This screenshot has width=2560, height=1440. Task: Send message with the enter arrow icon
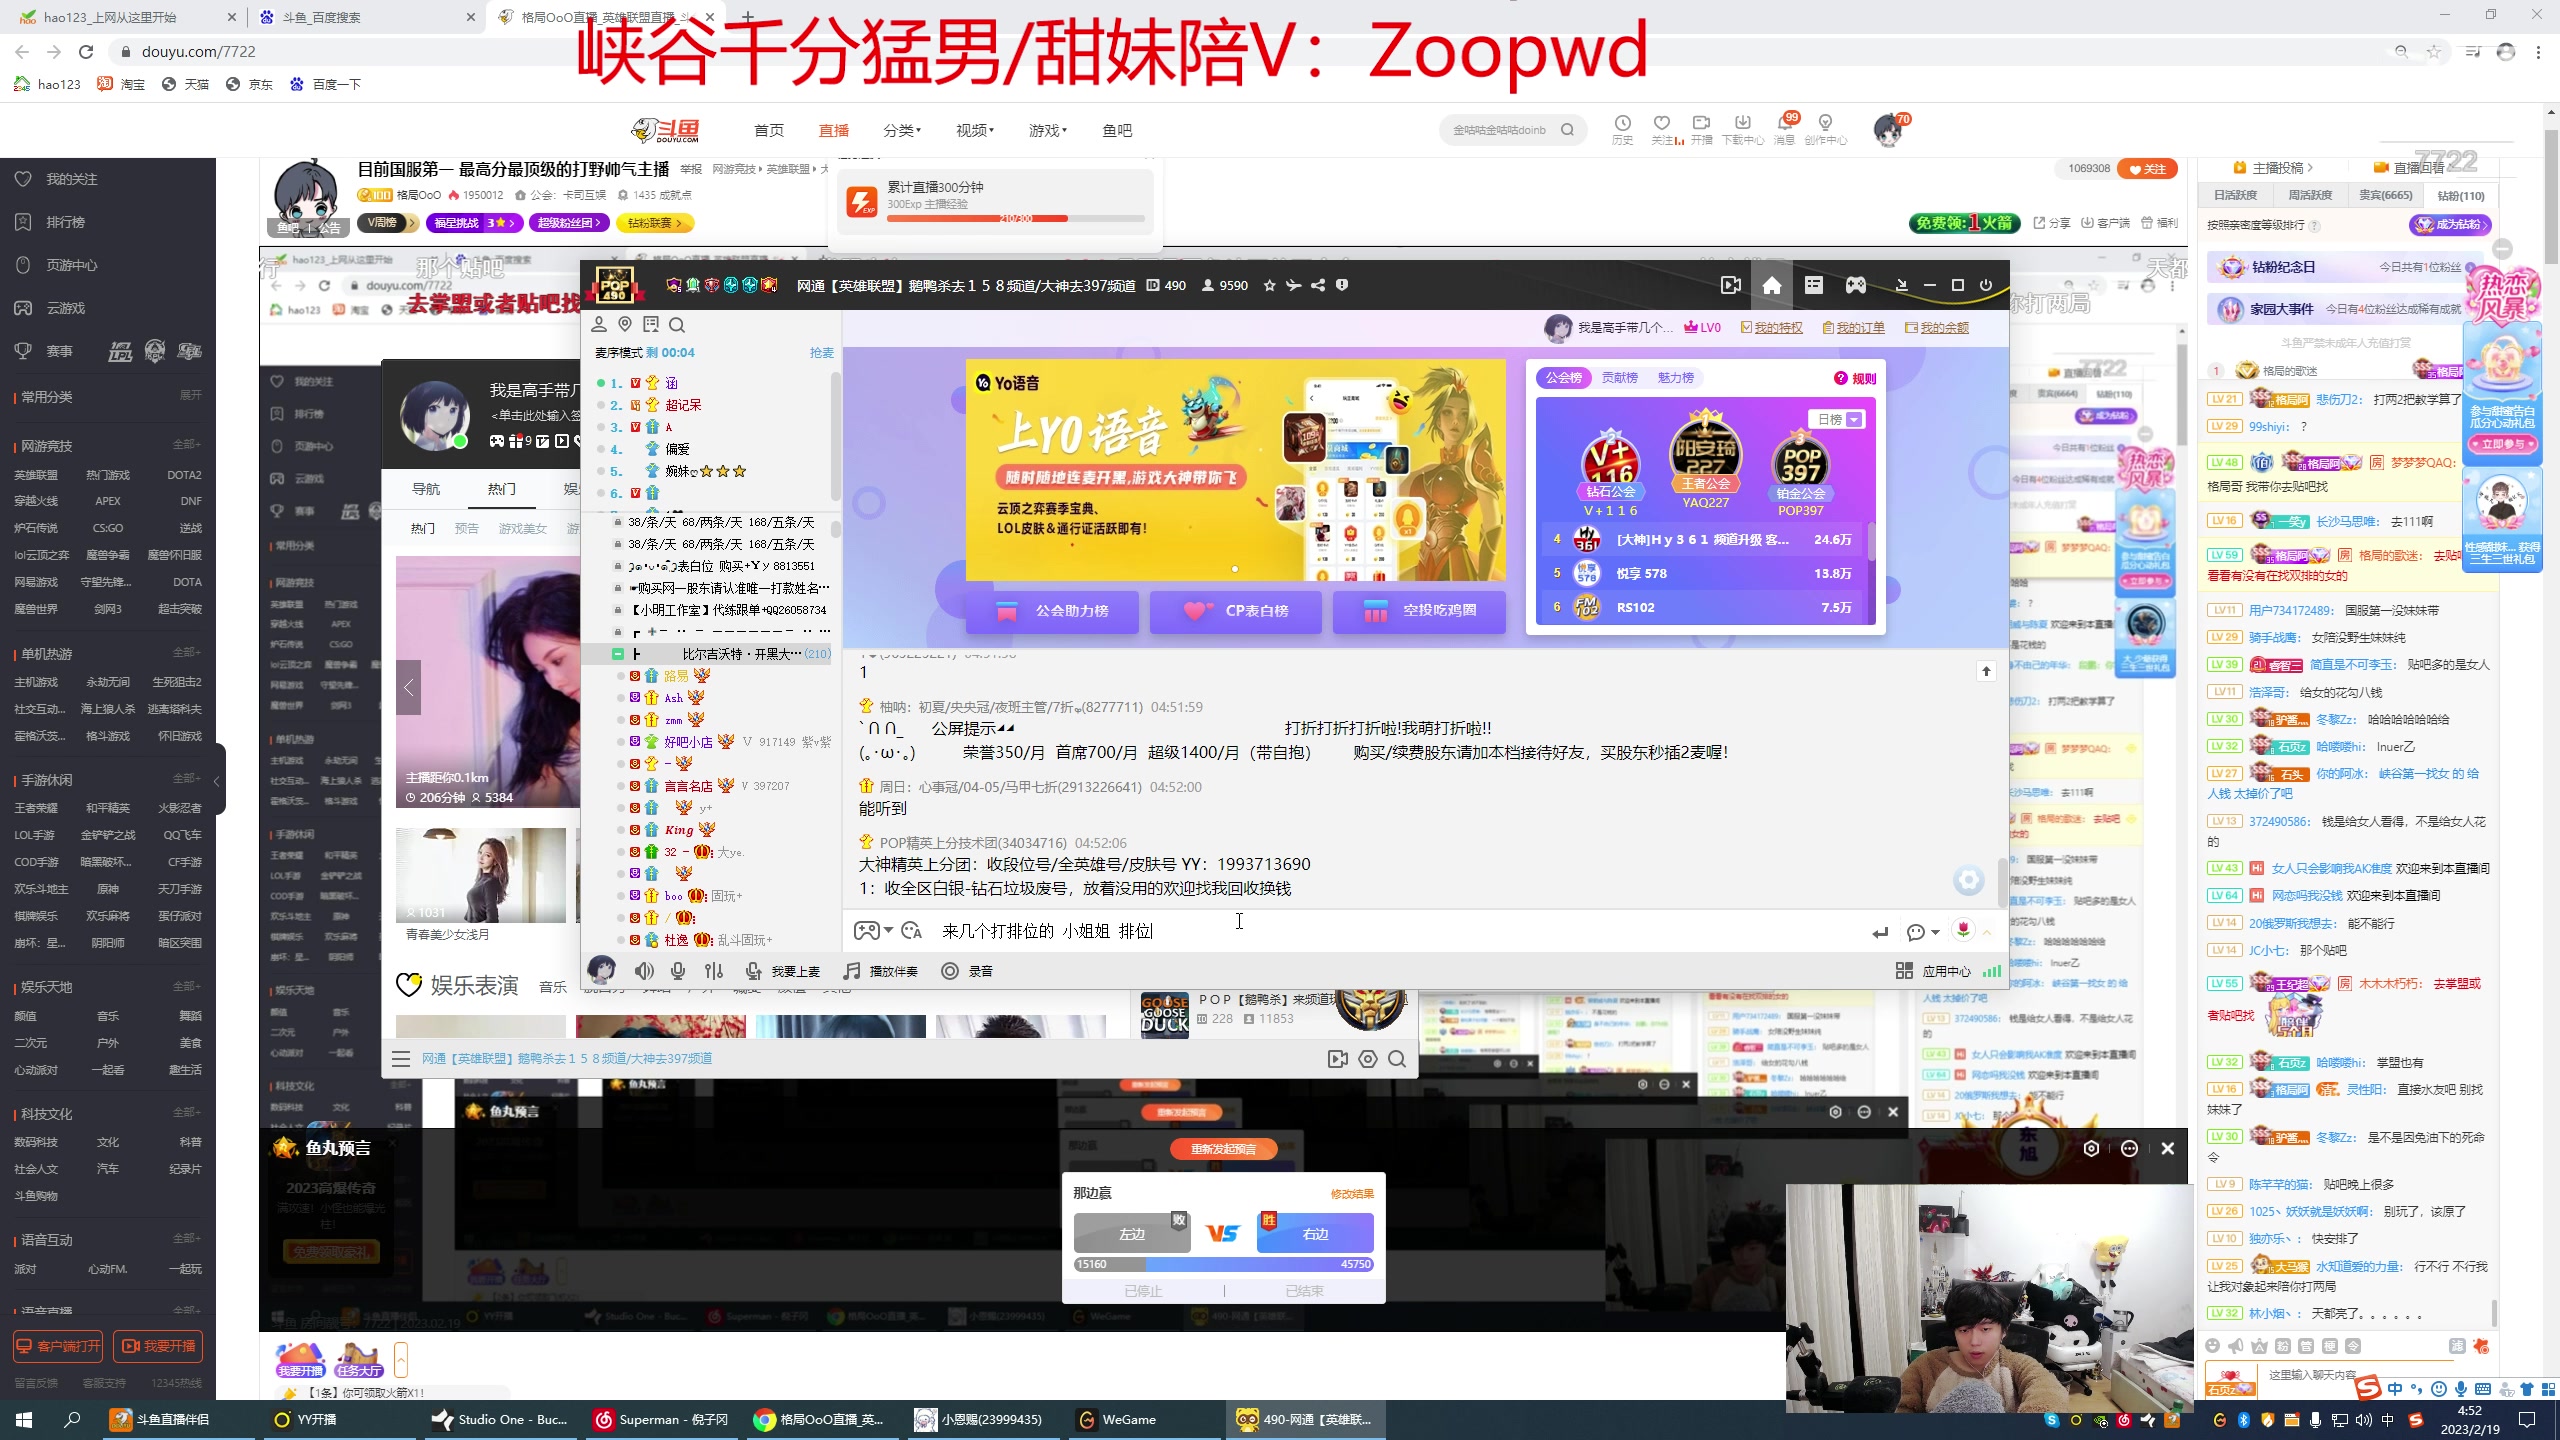coord(1880,932)
